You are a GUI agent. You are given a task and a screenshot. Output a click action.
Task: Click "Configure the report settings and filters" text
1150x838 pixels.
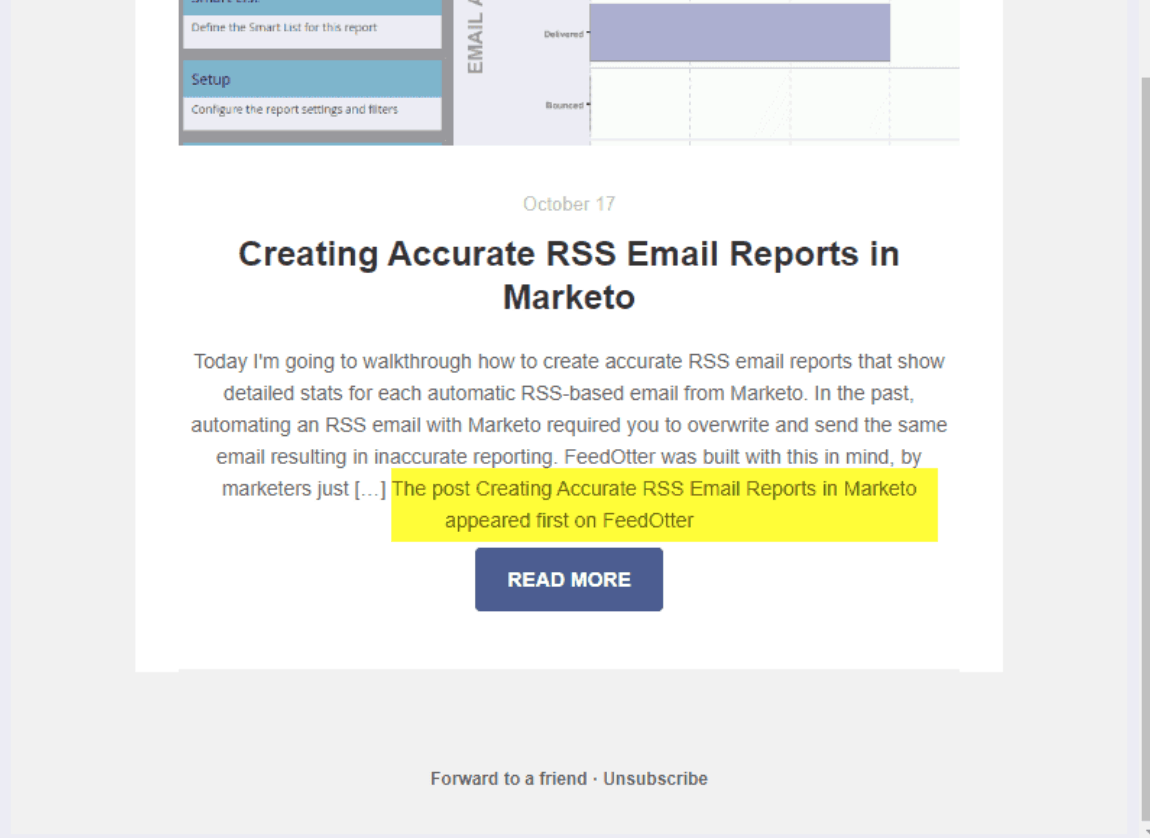point(294,109)
